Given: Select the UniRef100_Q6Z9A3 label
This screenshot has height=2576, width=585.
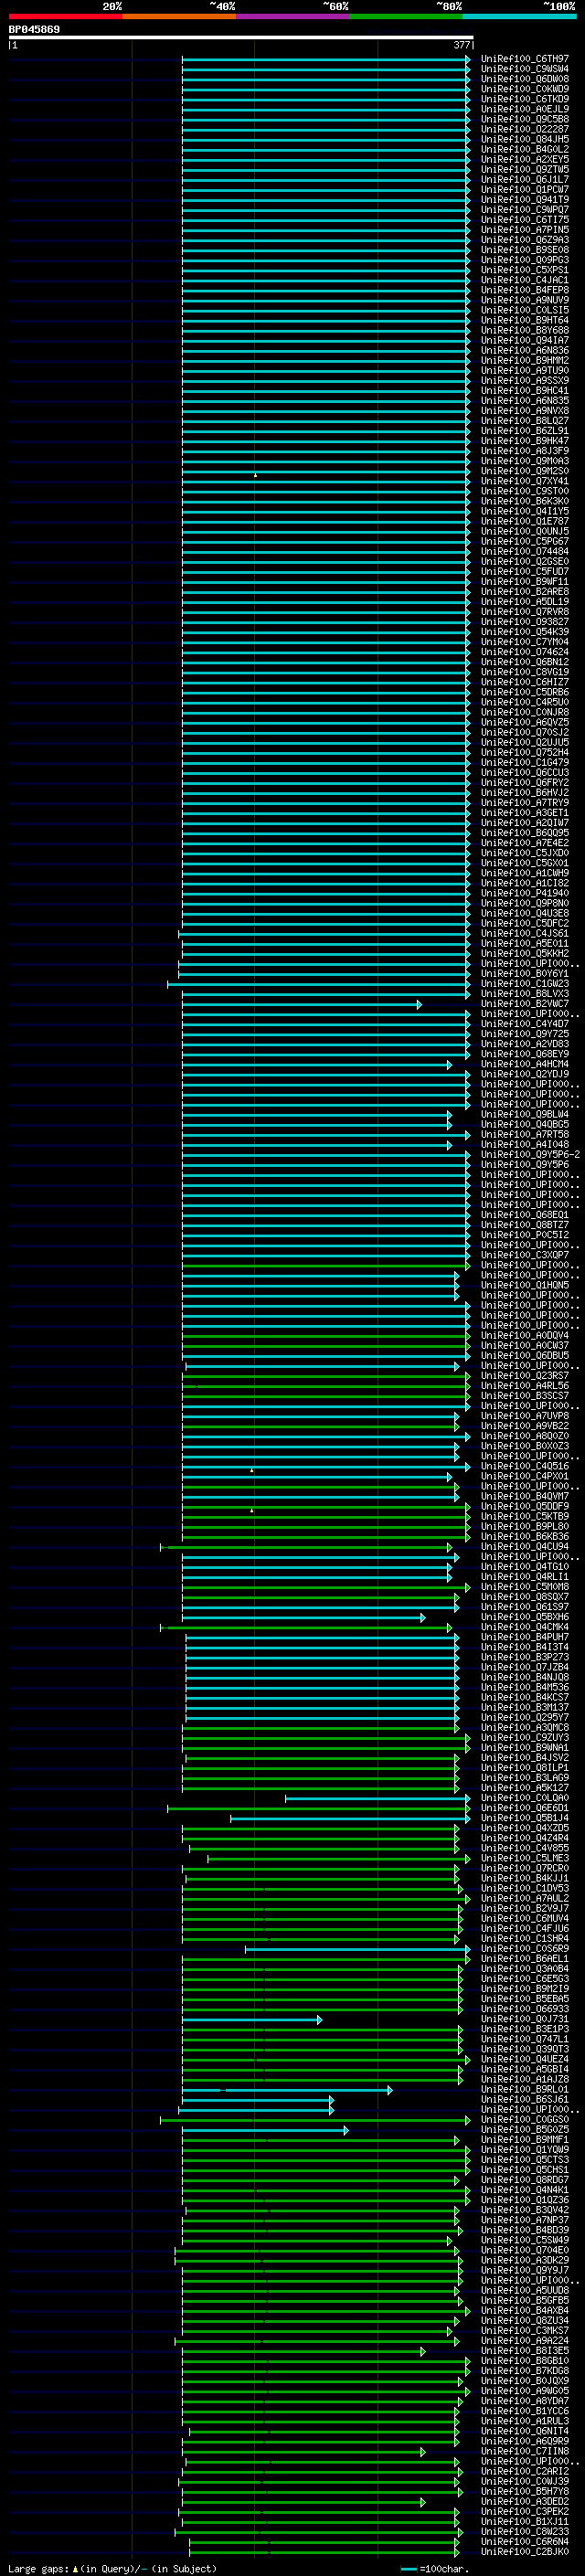Looking at the screenshot, I should [x=524, y=240].
